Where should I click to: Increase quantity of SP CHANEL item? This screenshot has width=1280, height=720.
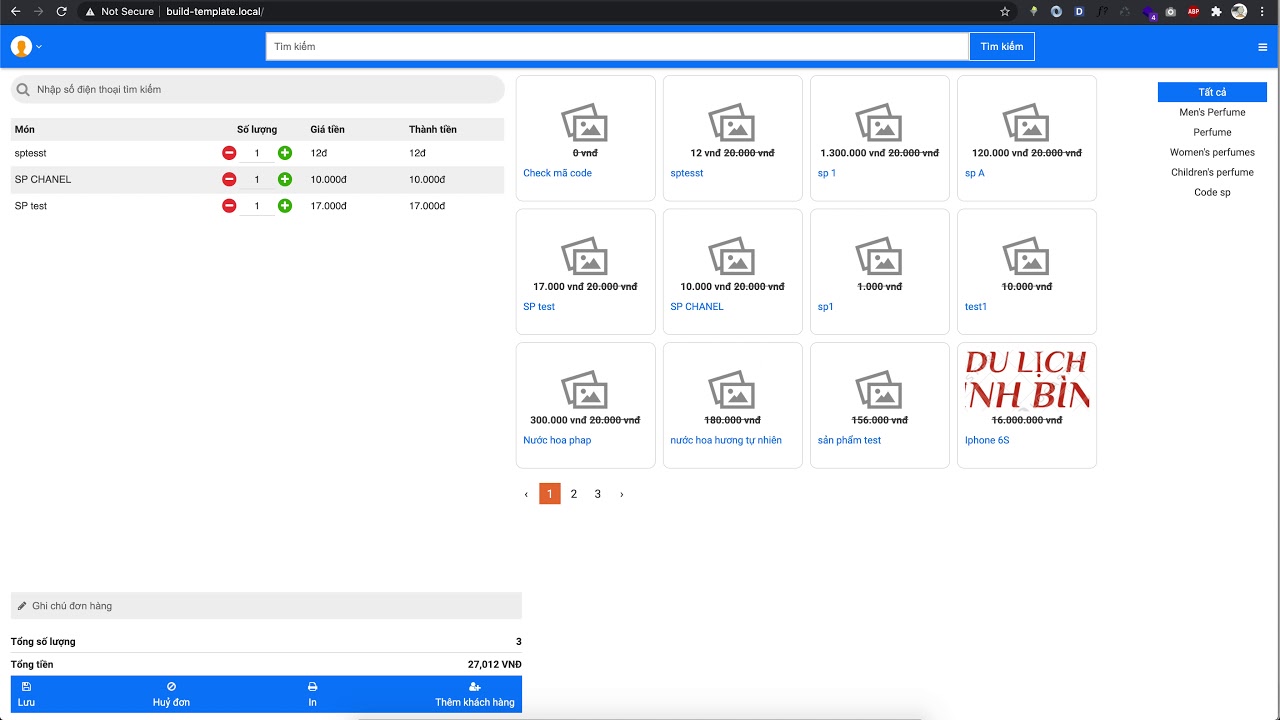click(x=285, y=179)
